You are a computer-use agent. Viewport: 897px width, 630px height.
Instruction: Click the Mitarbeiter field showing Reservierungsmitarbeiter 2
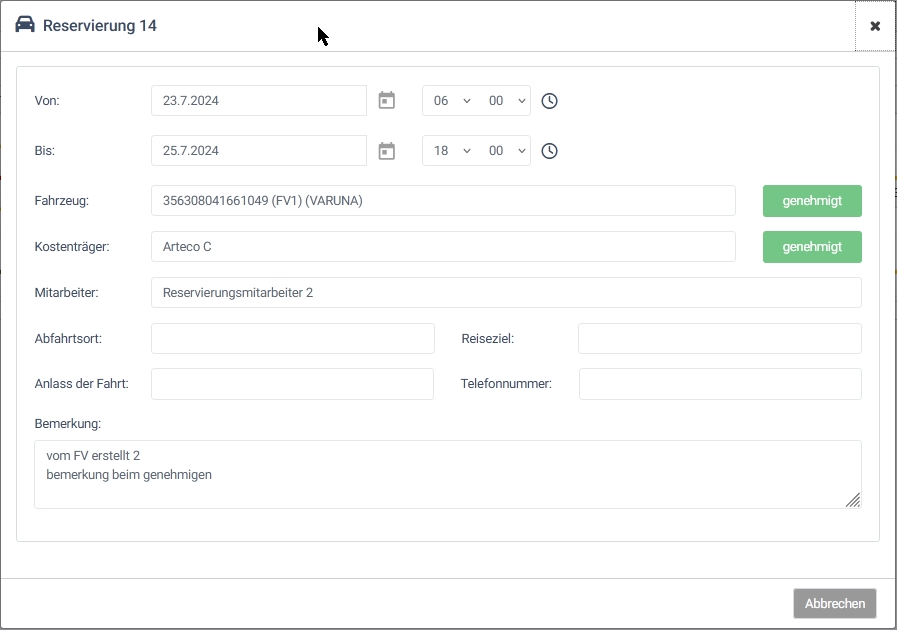tap(505, 292)
